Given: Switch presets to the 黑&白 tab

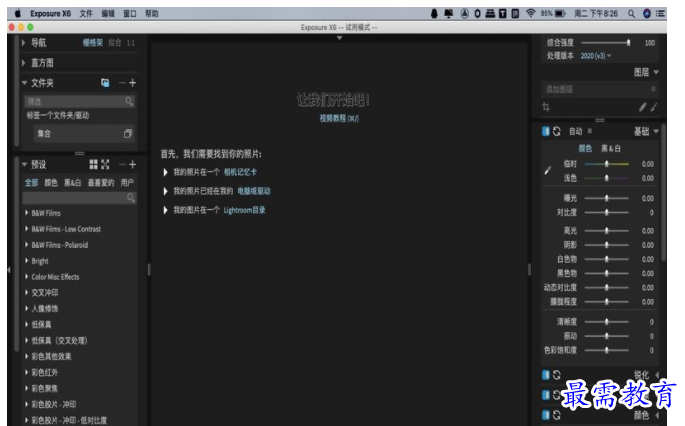Looking at the screenshot, I should [x=73, y=183].
